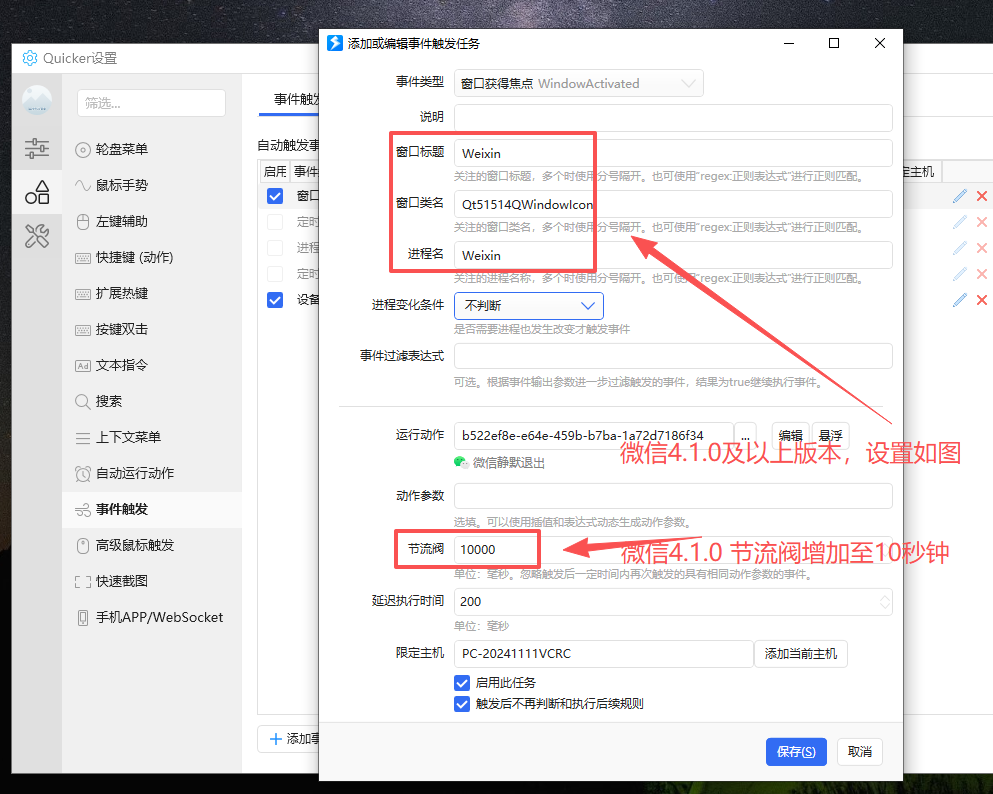Click the 保存(S) button
The image size is (993, 794).
pyautogui.click(x=796, y=752)
